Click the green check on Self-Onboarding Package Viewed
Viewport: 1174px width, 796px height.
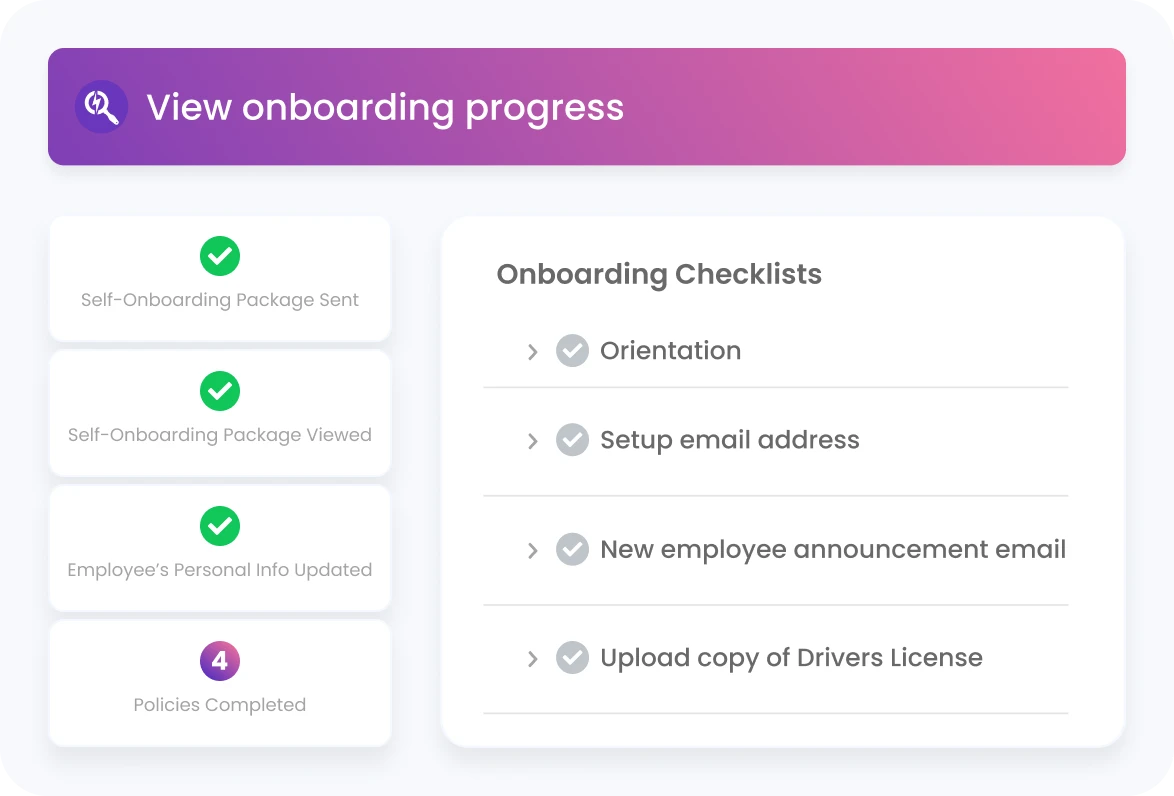tap(220, 391)
